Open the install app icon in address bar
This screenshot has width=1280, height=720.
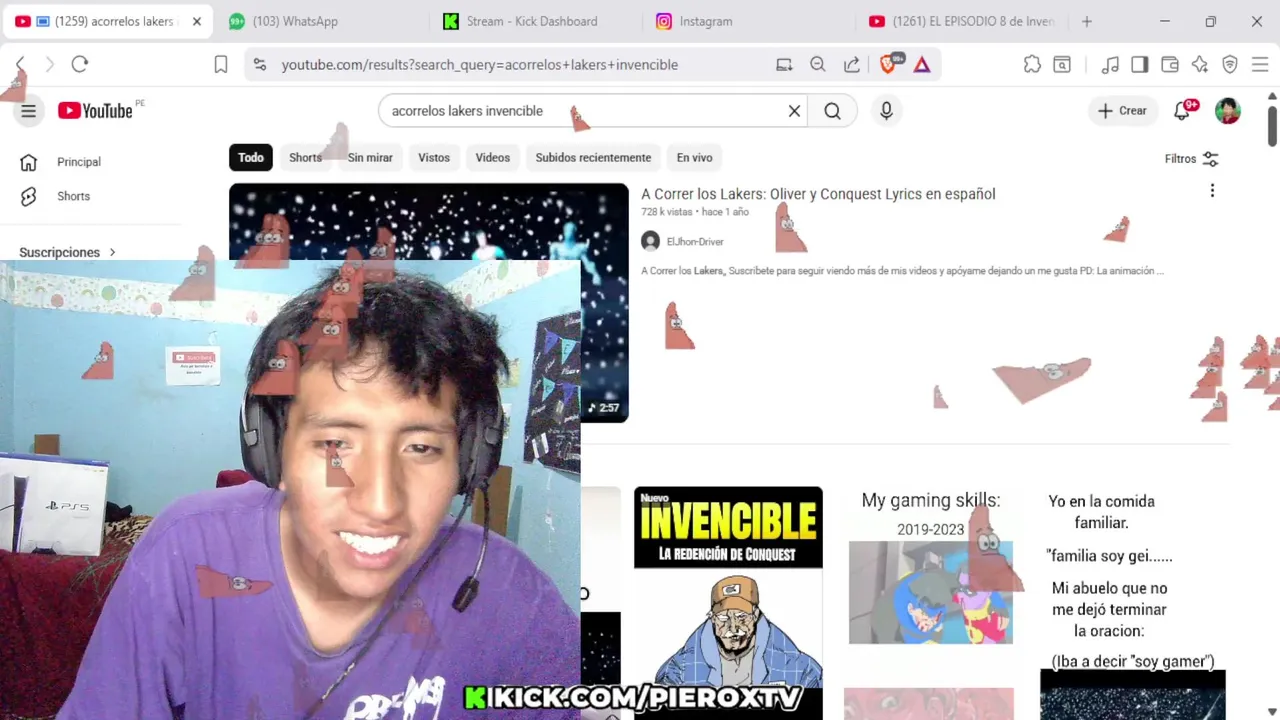pyautogui.click(x=784, y=65)
